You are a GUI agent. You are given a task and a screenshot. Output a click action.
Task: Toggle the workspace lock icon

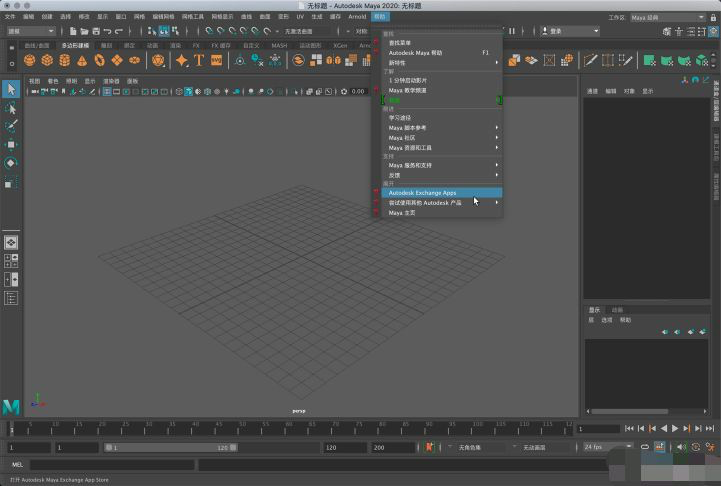[x=713, y=17]
